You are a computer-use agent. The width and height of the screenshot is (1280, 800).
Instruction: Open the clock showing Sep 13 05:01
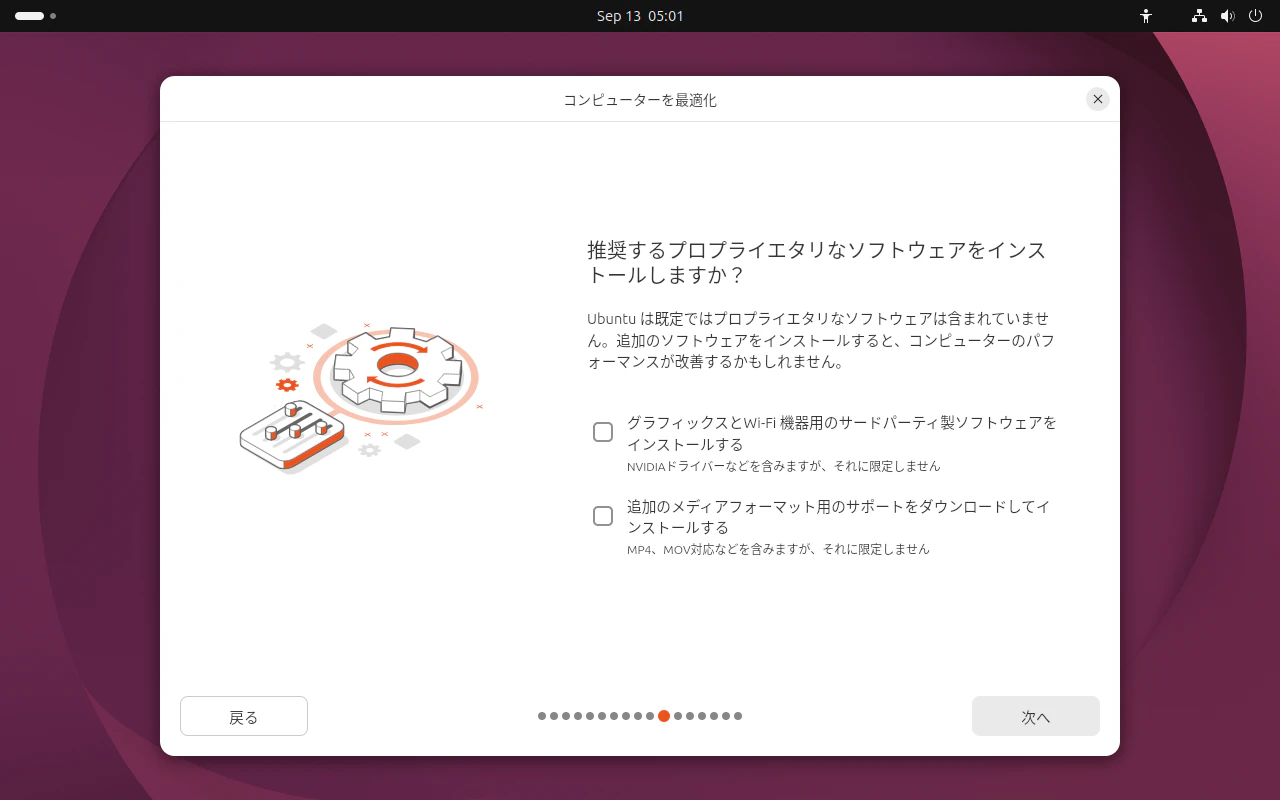coord(640,16)
